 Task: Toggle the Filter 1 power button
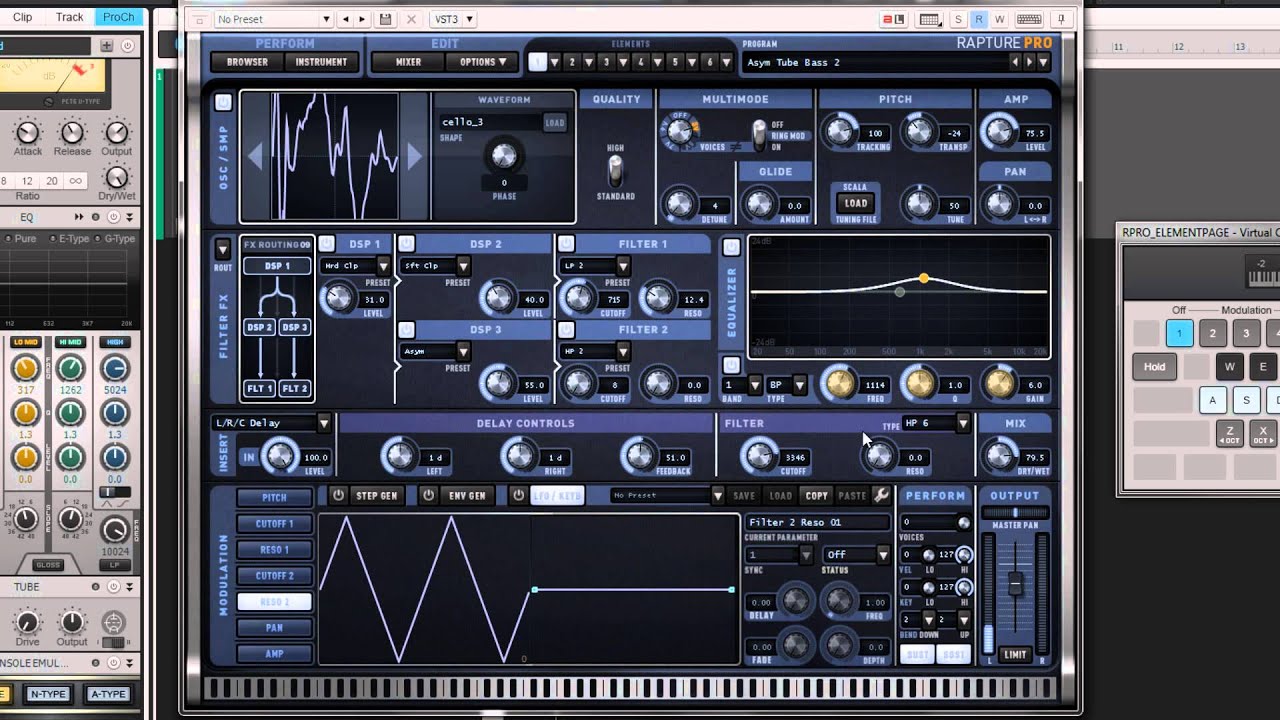click(566, 243)
